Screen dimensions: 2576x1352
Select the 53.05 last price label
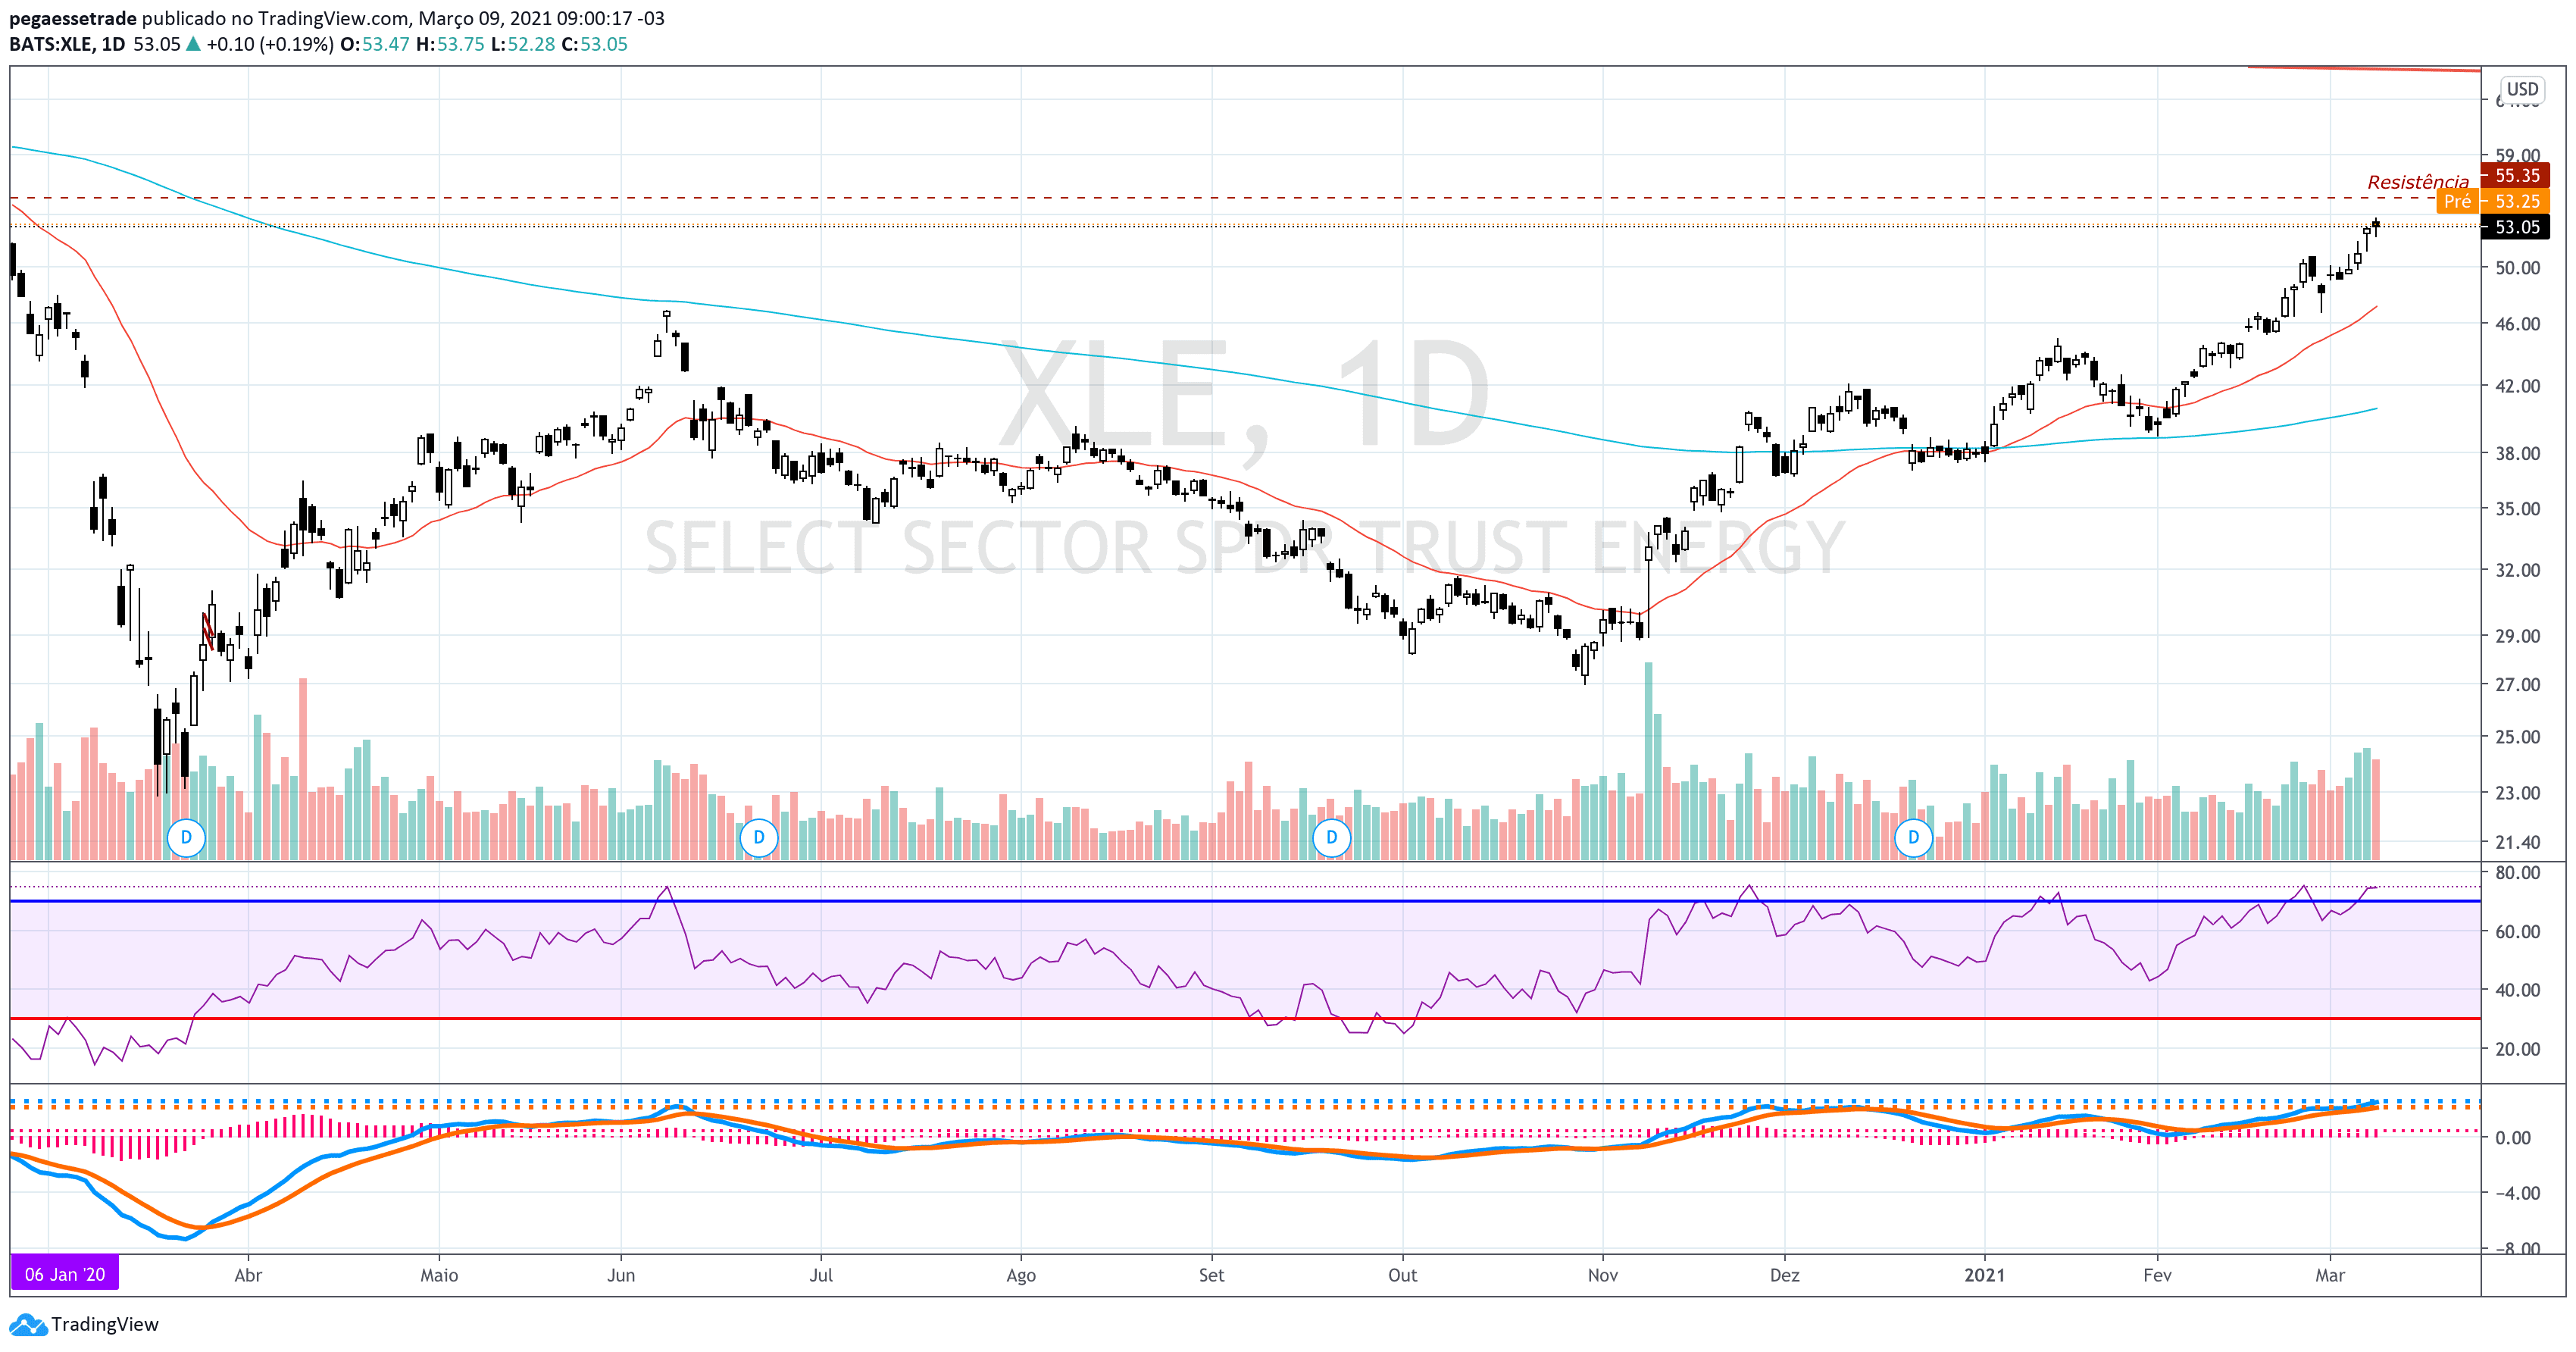coord(2516,227)
